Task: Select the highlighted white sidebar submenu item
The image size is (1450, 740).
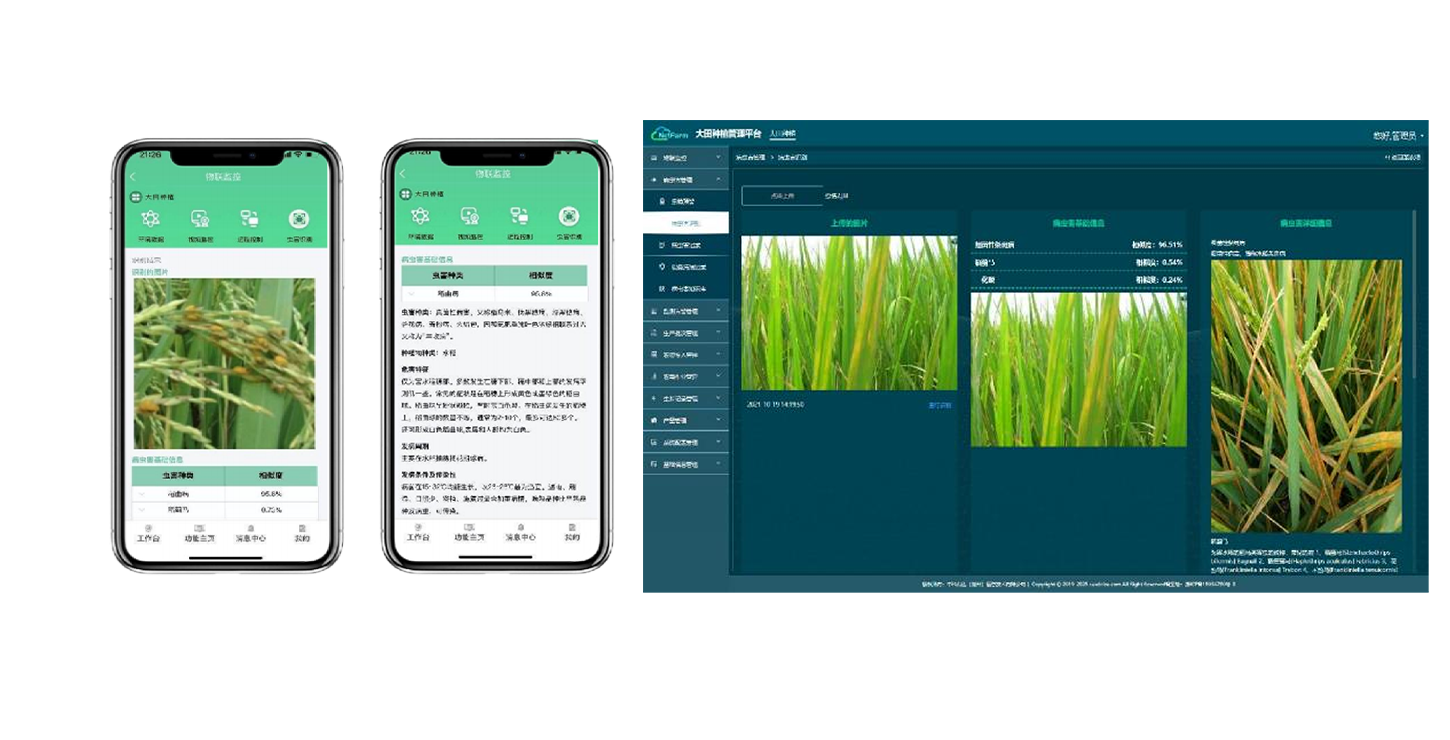Action: [x=686, y=223]
